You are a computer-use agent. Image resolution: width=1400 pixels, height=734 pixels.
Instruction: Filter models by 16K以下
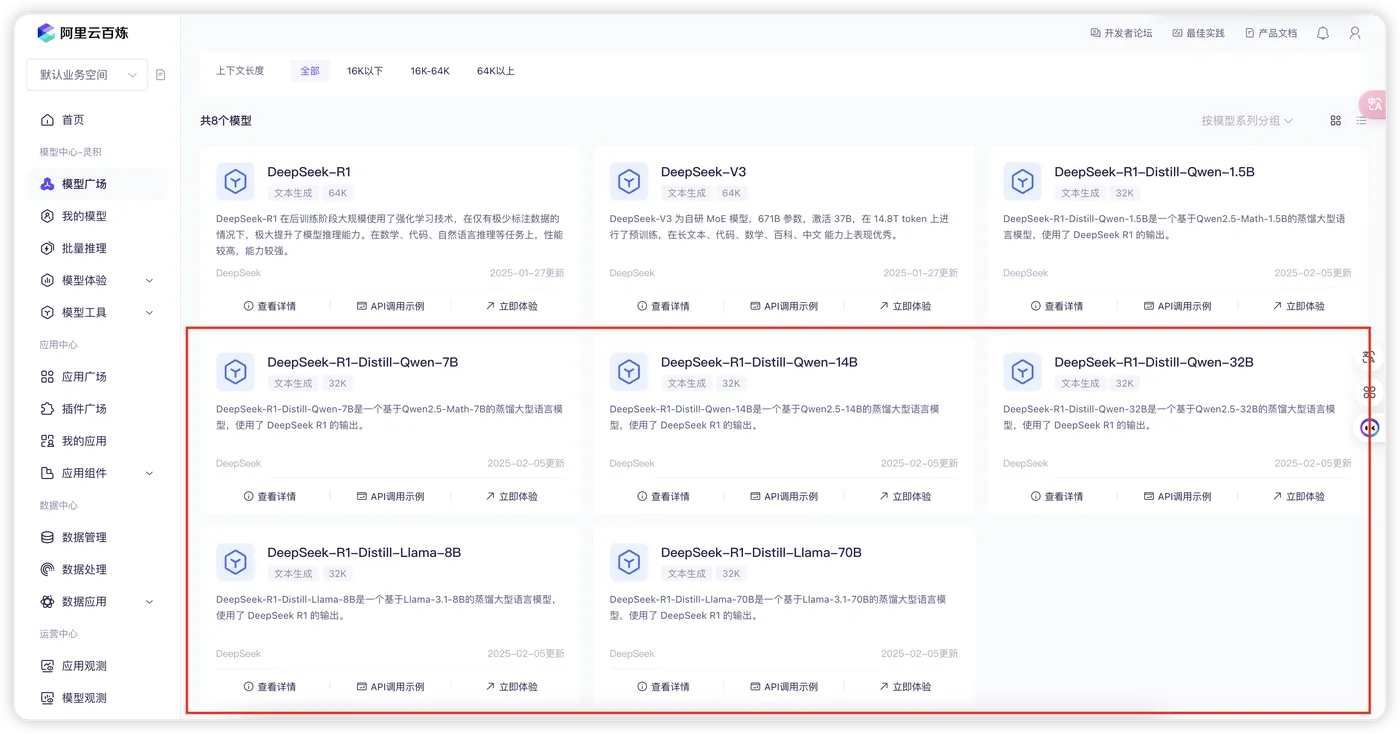click(x=365, y=71)
